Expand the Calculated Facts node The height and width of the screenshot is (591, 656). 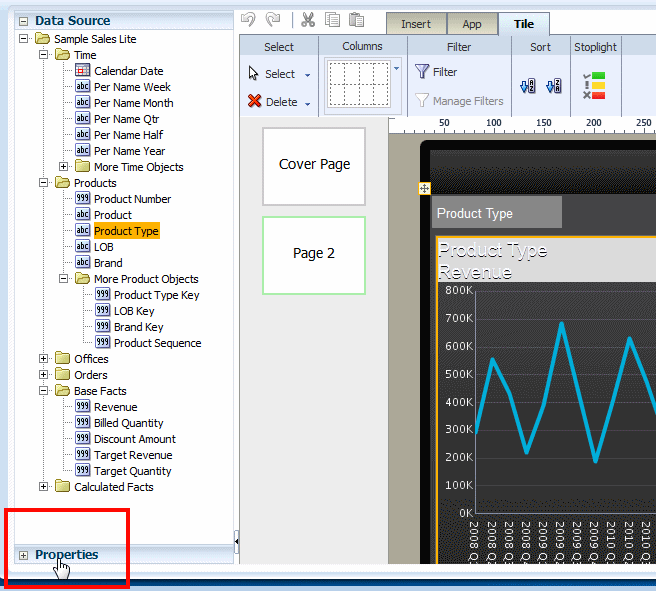pyautogui.click(x=43, y=486)
